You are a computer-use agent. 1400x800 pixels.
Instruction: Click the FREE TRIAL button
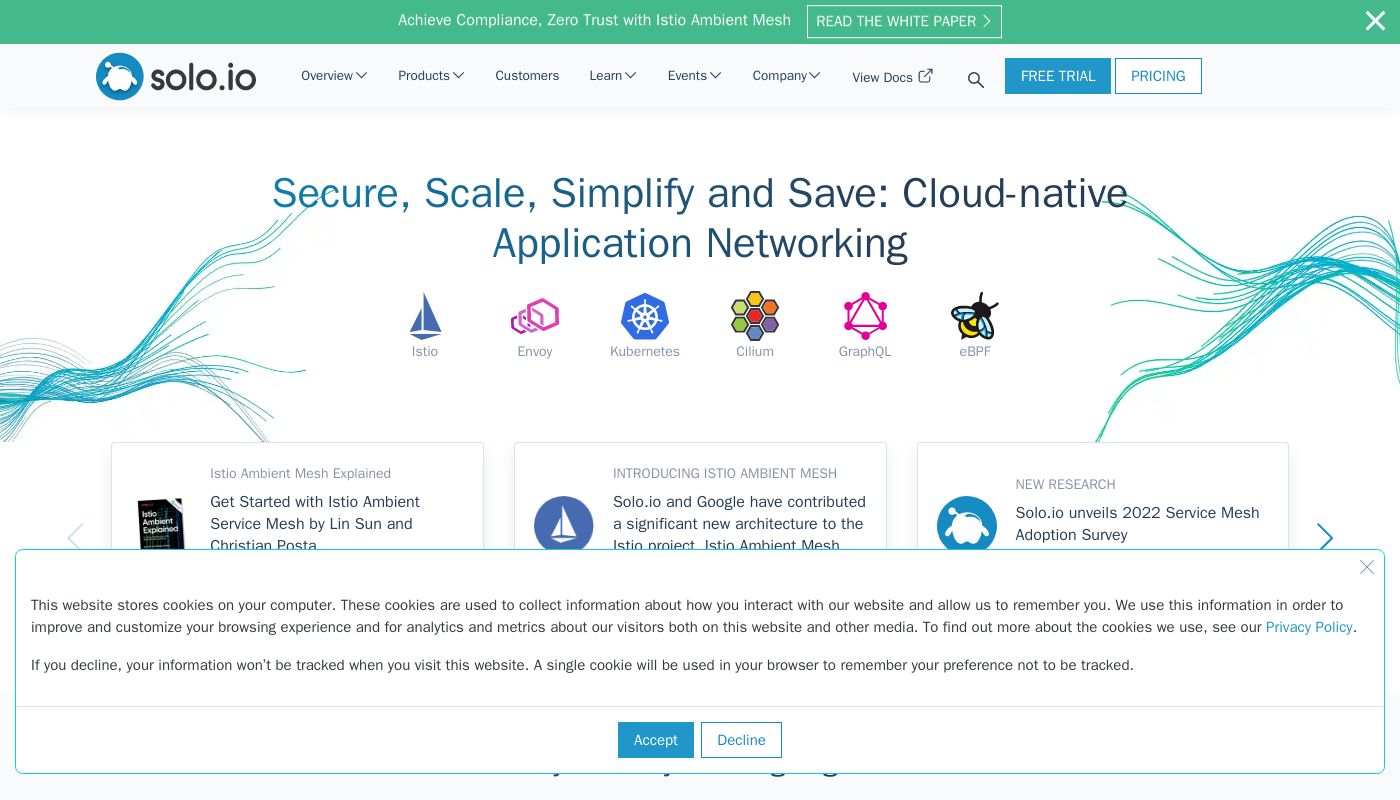[1058, 76]
